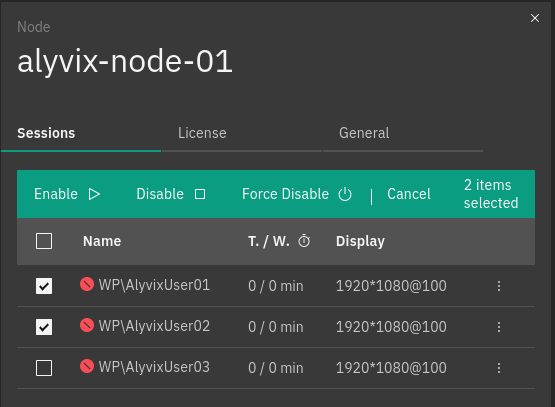The height and width of the screenshot is (407, 555).
Task: Select the WP\AlyvixUser03 session name
Action: (154, 367)
